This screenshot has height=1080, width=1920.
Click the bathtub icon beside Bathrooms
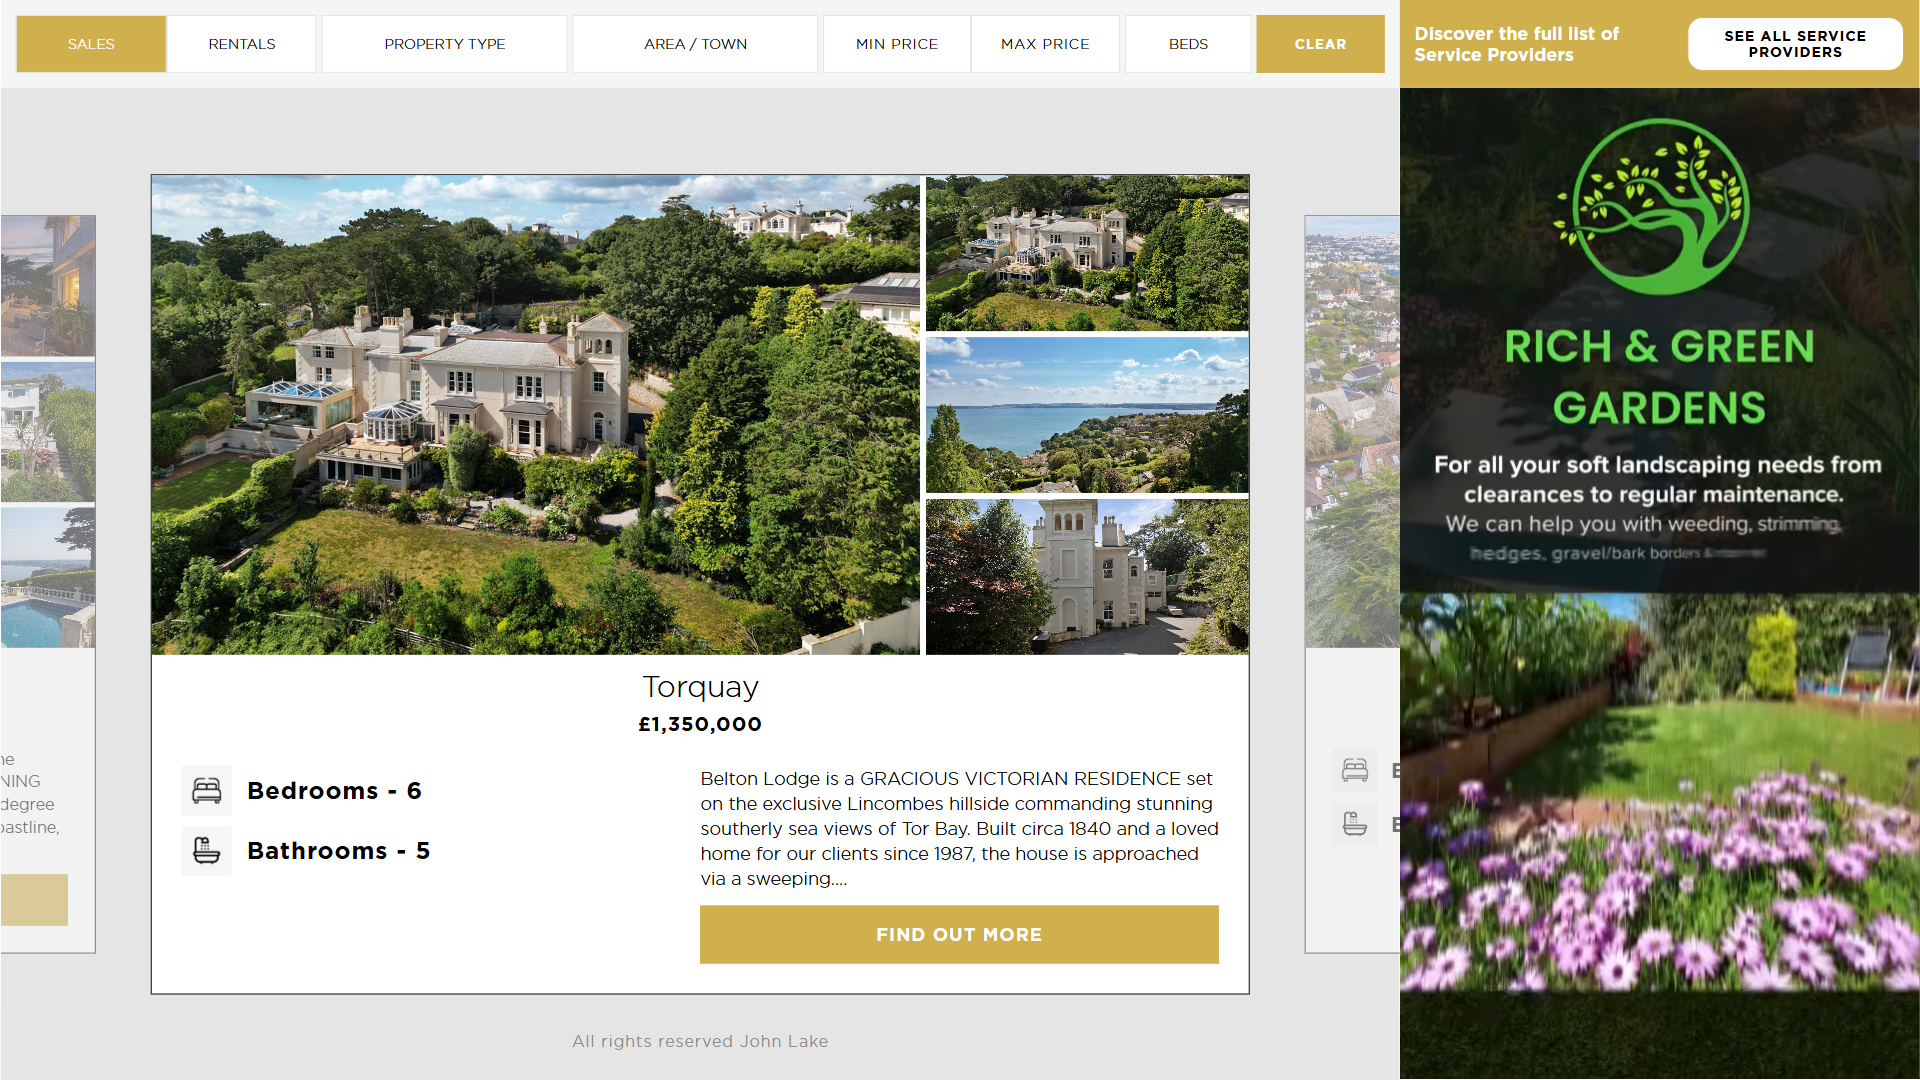coord(207,851)
